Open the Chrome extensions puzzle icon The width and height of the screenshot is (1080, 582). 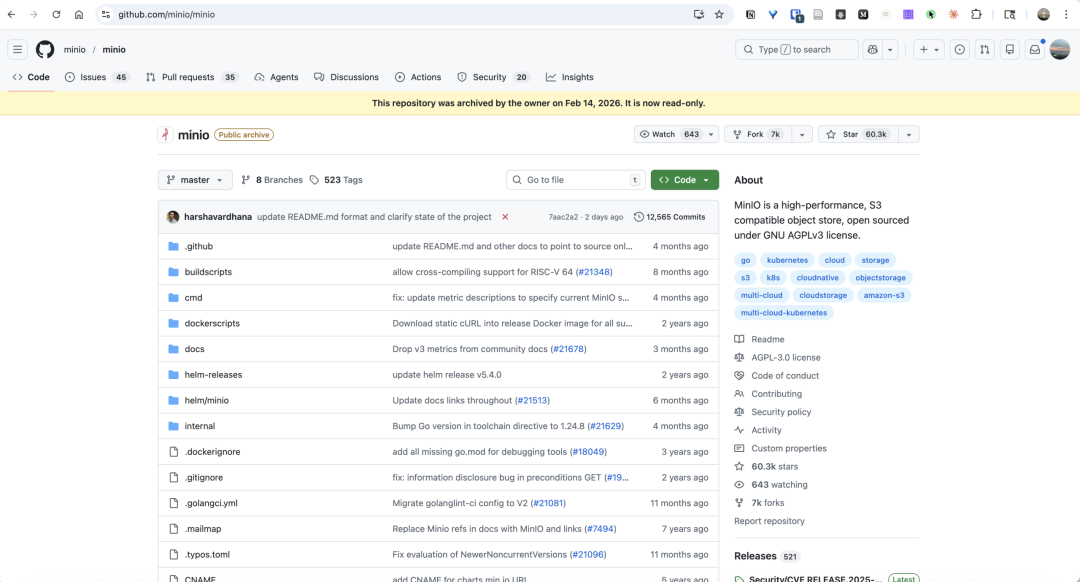(976, 14)
